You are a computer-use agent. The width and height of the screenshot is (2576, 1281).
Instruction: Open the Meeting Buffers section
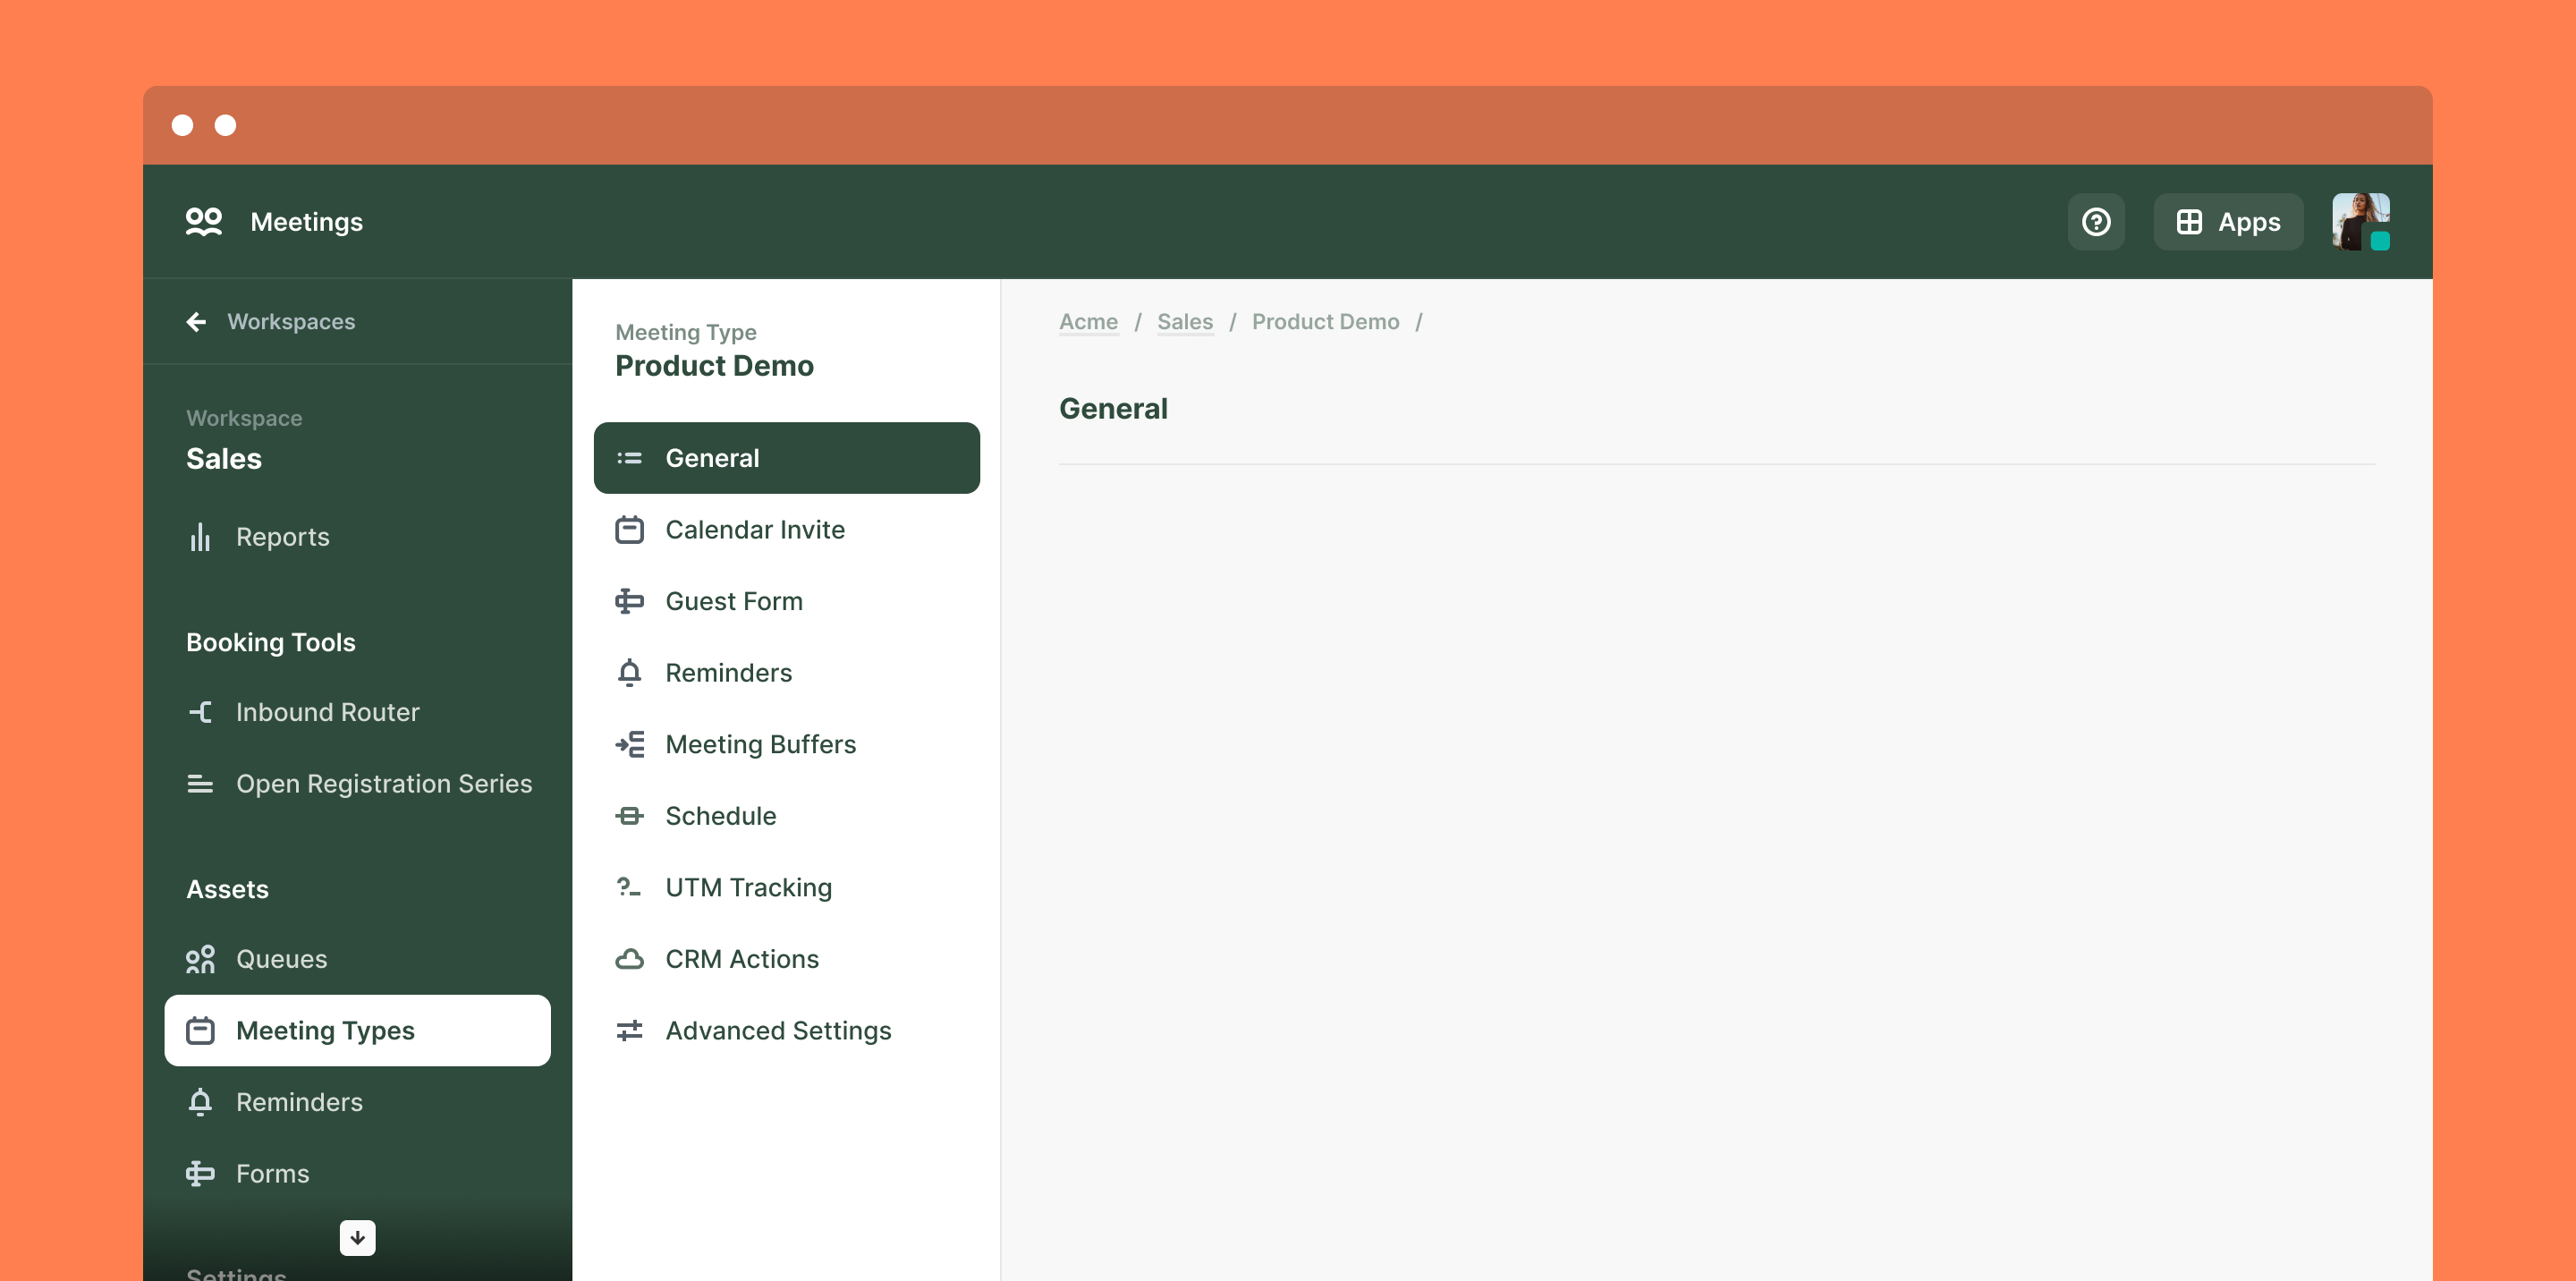coord(760,745)
